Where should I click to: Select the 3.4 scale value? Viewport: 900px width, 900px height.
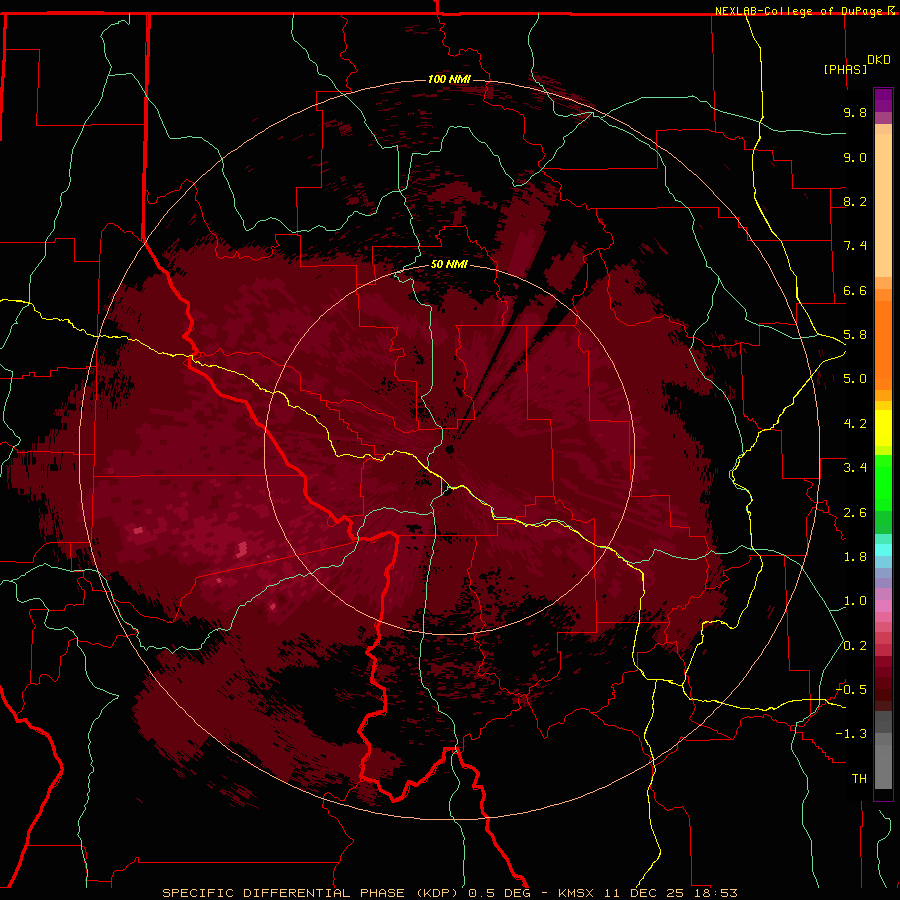point(855,468)
